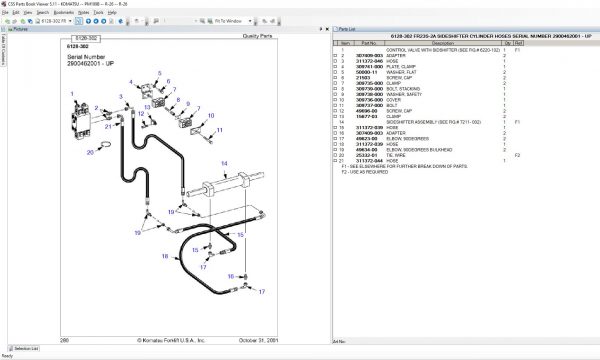Click the third blue circular navigation icon
The width and height of the screenshot is (600, 360).
coord(103,21)
